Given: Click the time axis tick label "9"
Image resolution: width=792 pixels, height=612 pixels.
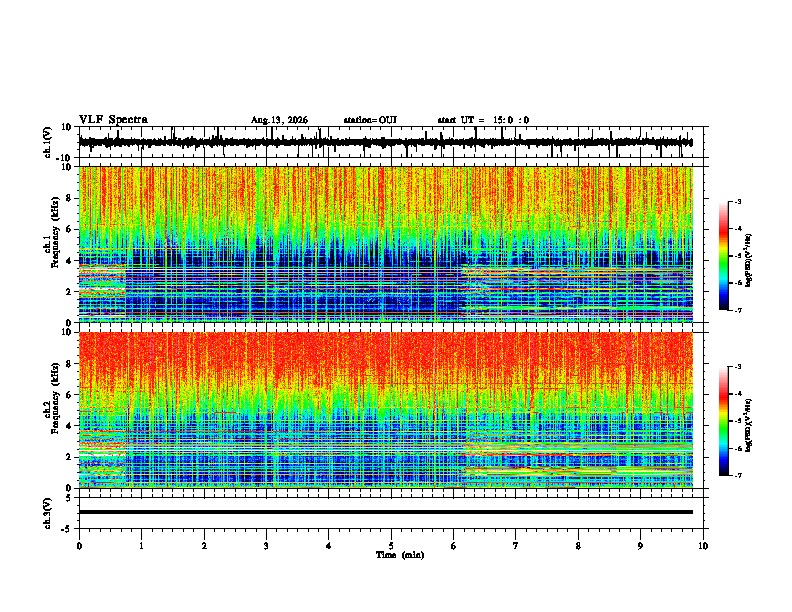Looking at the screenshot, I should (640, 546).
